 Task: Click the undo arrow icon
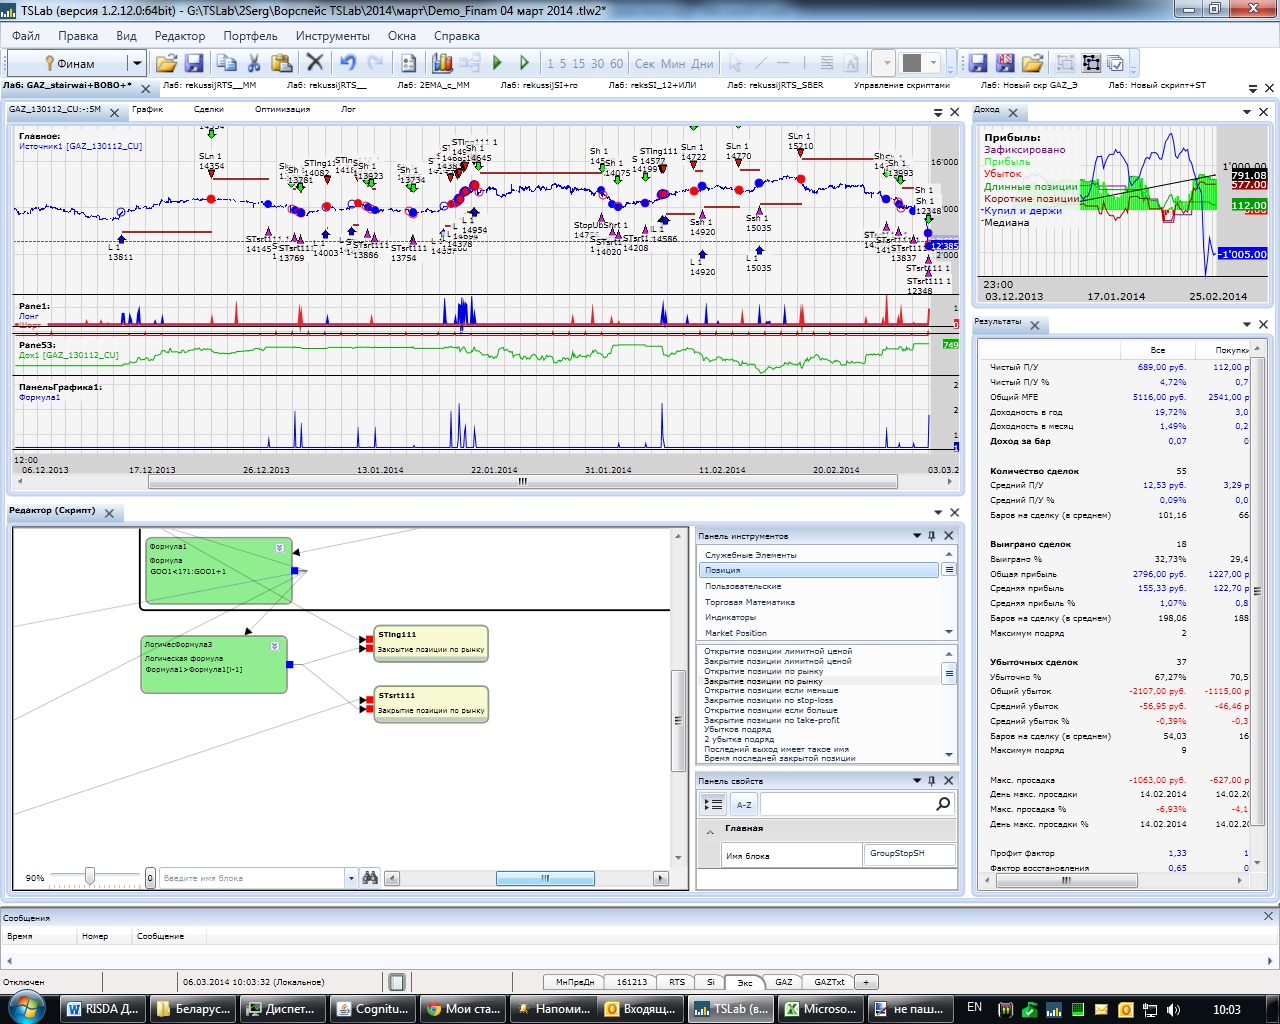click(x=347, y=63)
